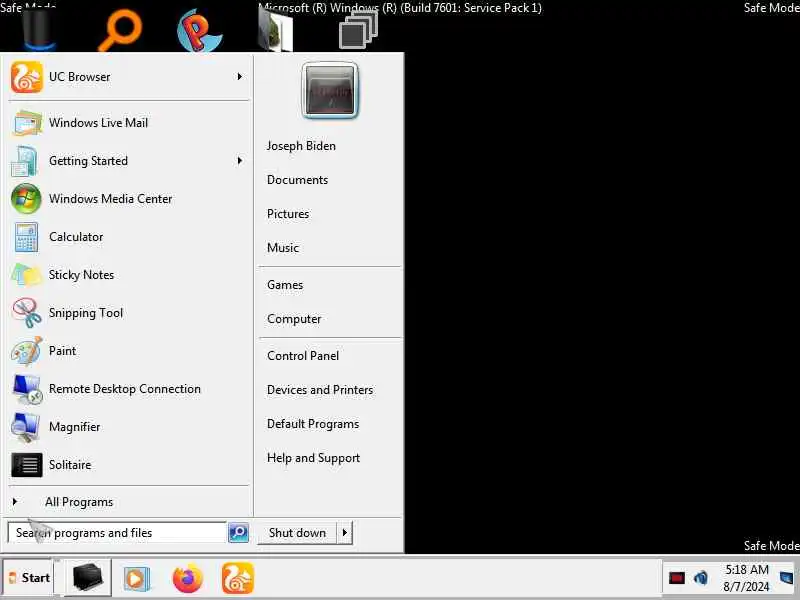Launch the Magnifier icon

click(26, 427)
